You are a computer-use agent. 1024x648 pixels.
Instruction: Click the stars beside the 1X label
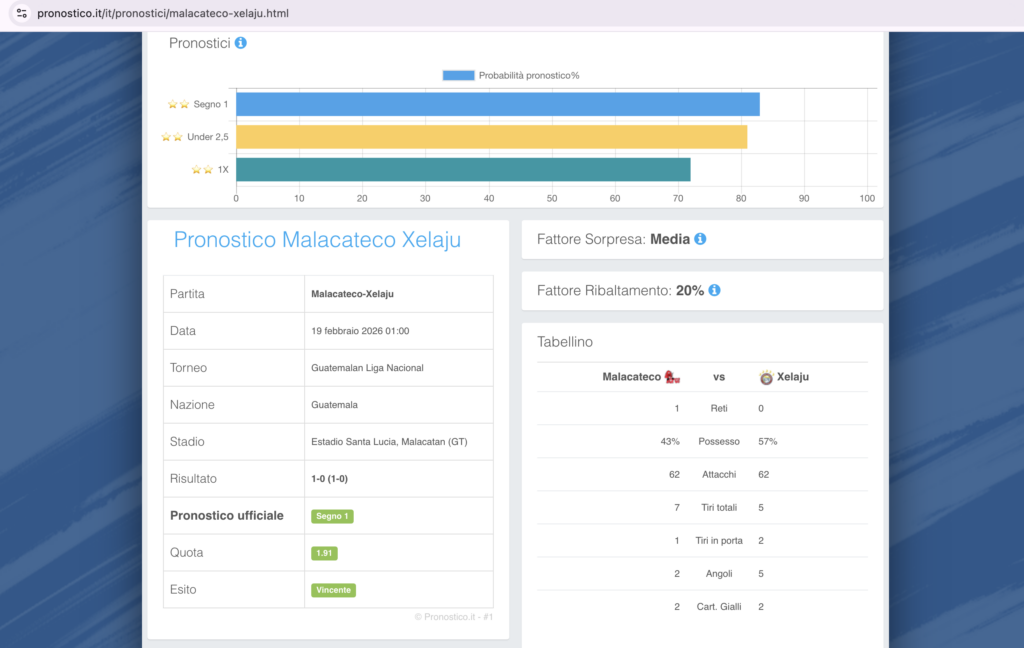pyautogui.click(x=203, y=170)
